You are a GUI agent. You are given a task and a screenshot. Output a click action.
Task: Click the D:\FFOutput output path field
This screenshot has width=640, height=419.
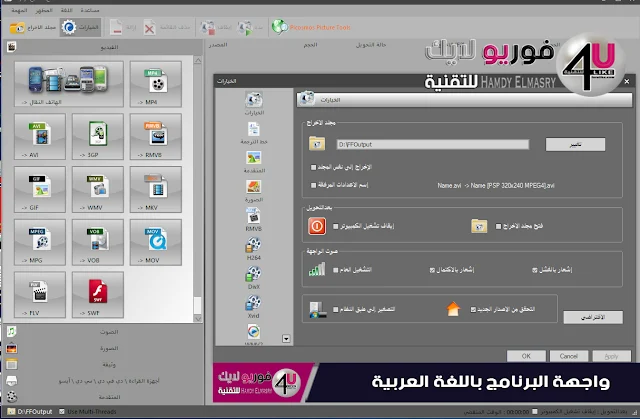click(432, 144)
